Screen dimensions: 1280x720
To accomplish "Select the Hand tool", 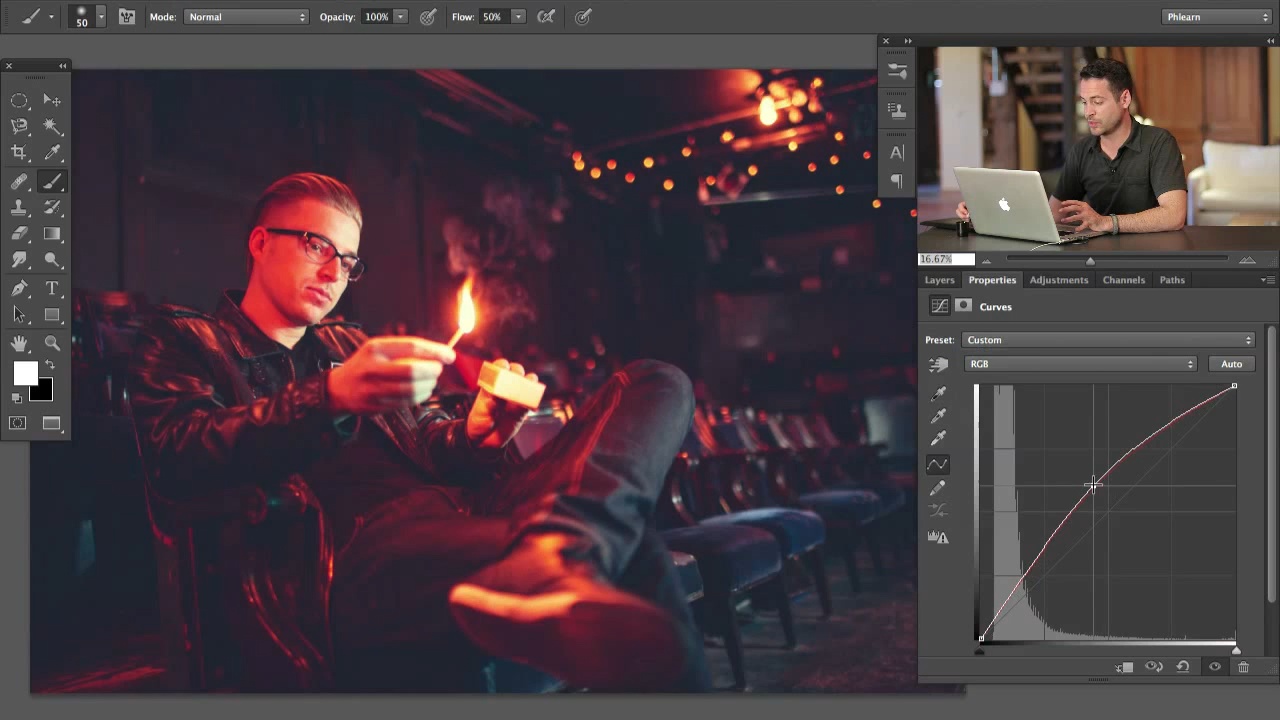I will 19,344.
